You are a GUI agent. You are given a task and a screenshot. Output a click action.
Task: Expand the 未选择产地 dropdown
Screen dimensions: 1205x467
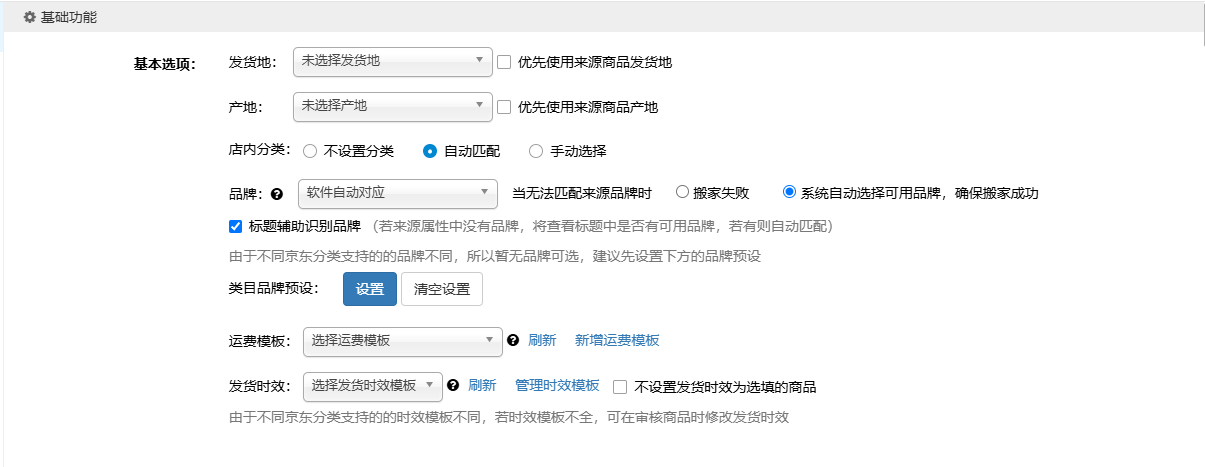click(x=392, y=106)
